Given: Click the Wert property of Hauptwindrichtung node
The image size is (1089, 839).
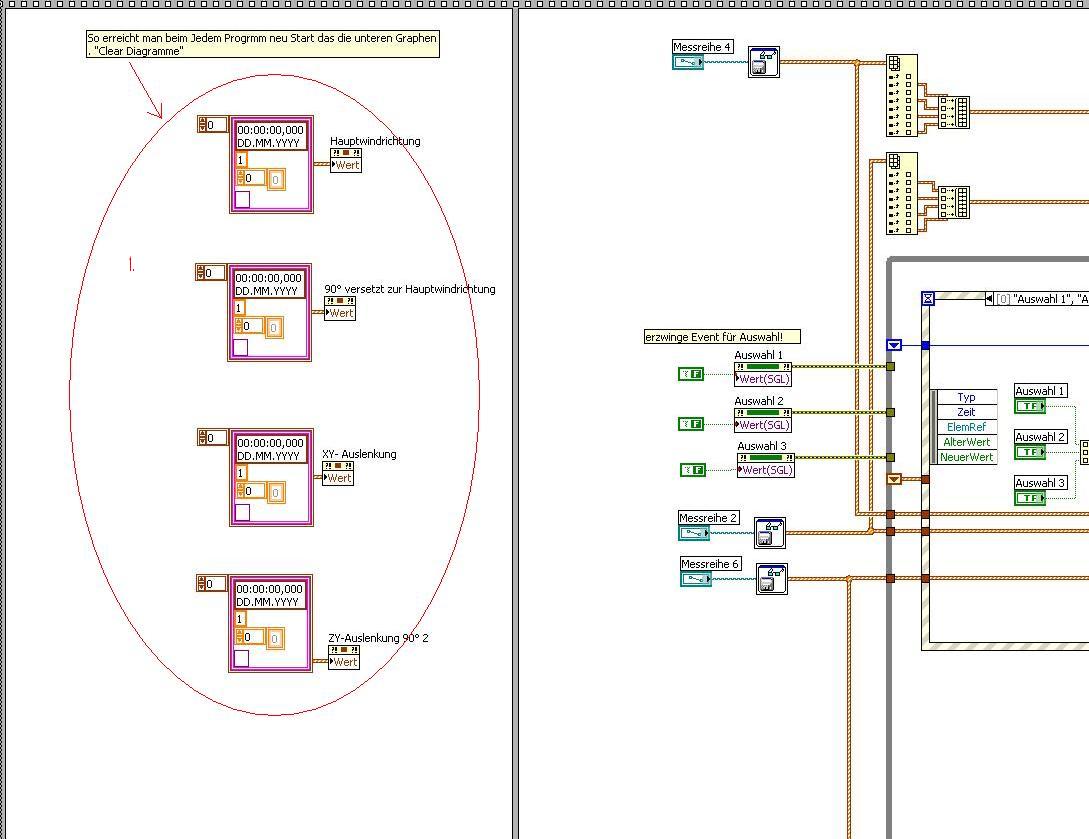Looking at the screenshot, I should click(x=346, y=165).
